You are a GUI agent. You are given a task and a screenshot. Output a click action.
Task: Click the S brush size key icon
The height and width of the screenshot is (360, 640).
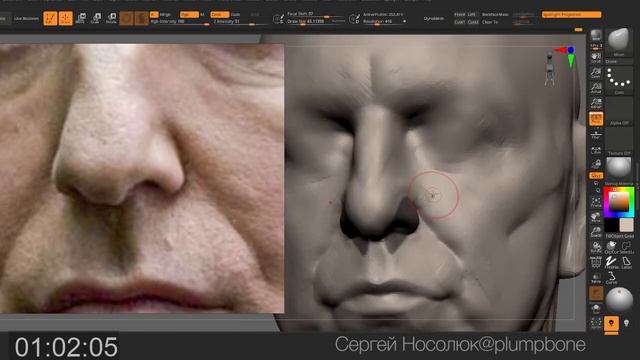click(278, 18)
